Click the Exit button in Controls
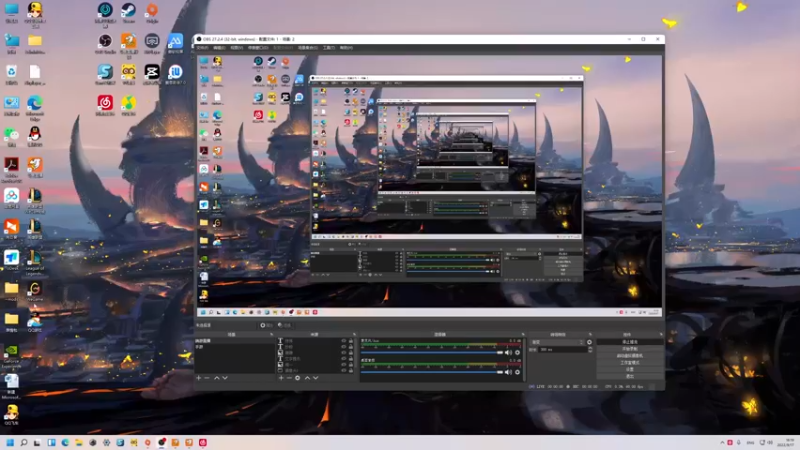This screenshot has width=800, height=450. [630, 376]
